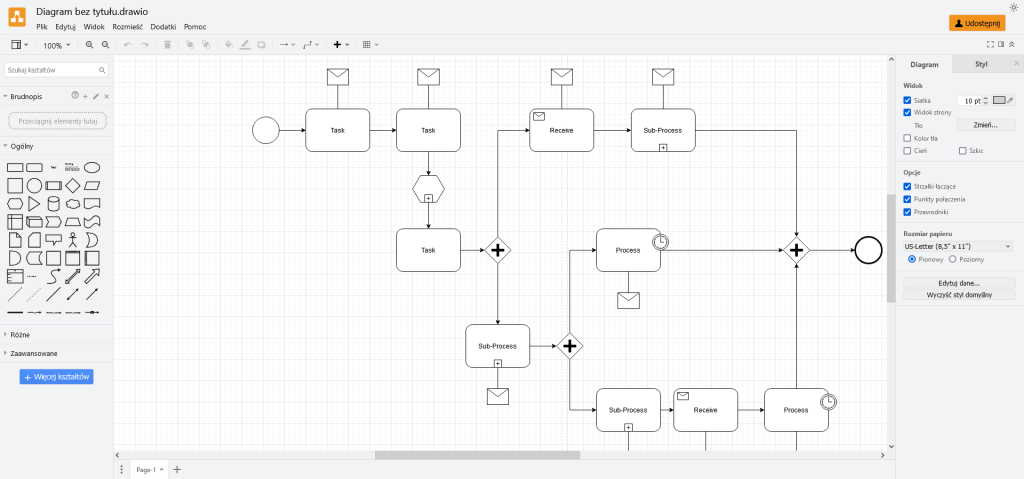Open the waypoint connector style dropdown
1024x479 pixels.
point(312,45)
